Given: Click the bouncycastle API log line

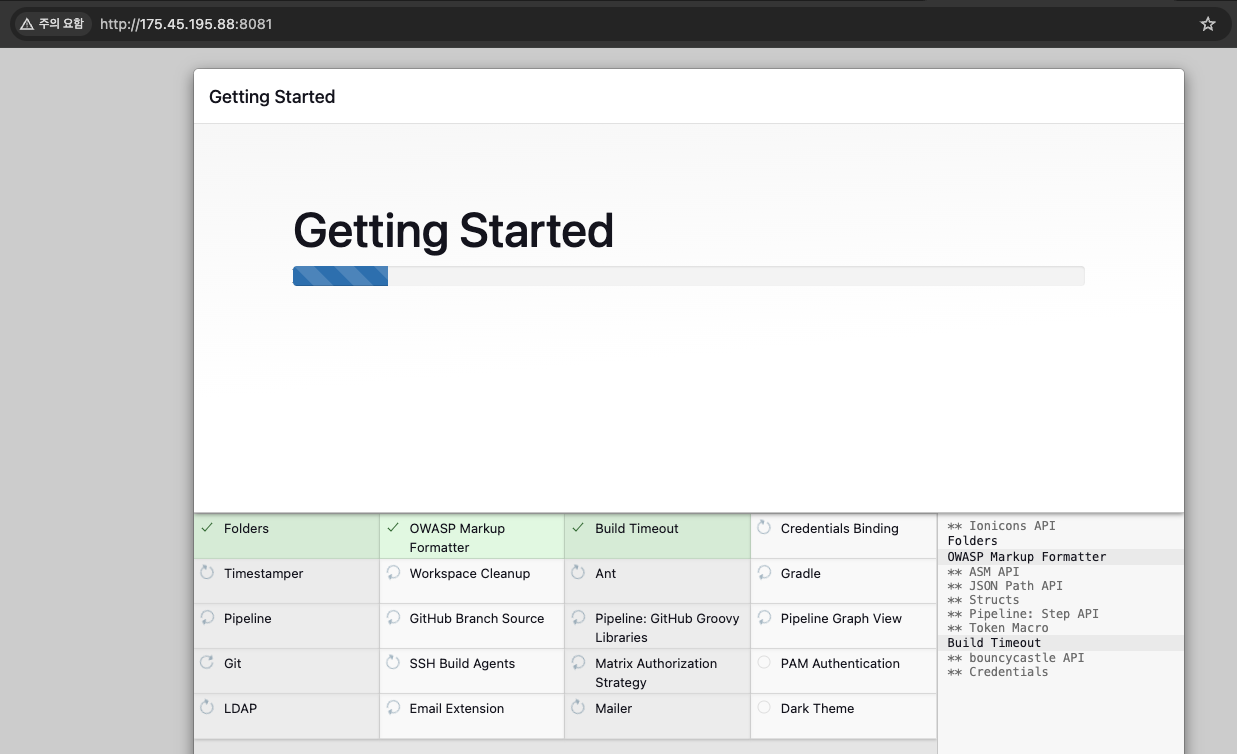Looking at the screenshot, I should (x=1016, y=658).
